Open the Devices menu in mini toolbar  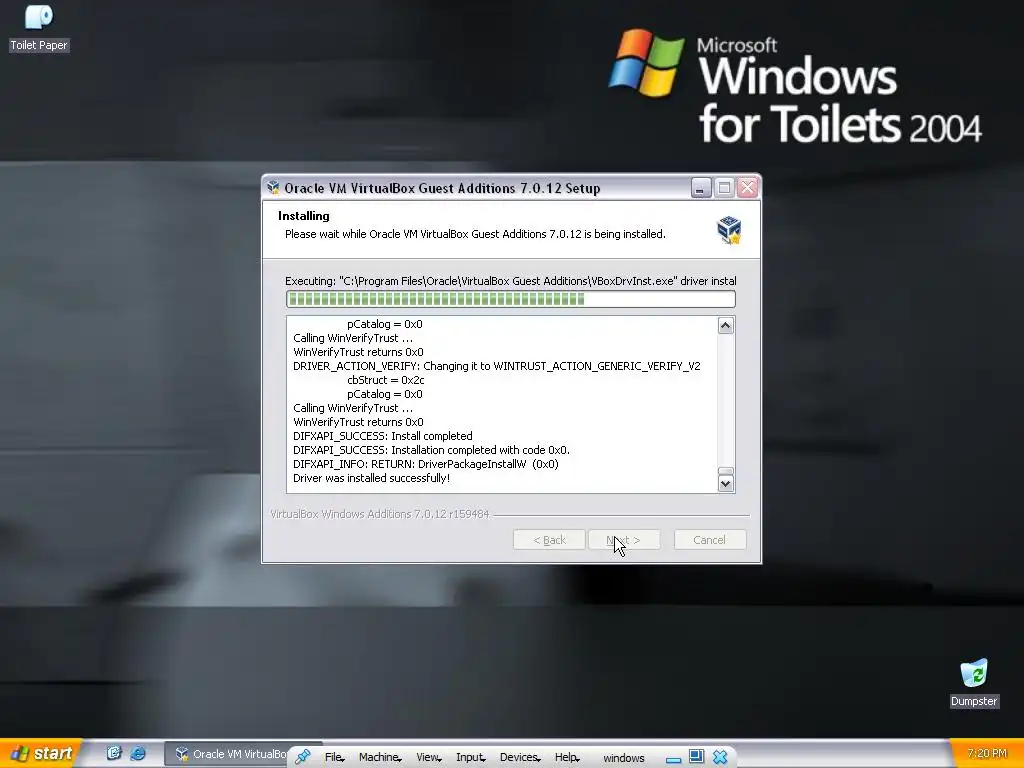tap(520, 757)
